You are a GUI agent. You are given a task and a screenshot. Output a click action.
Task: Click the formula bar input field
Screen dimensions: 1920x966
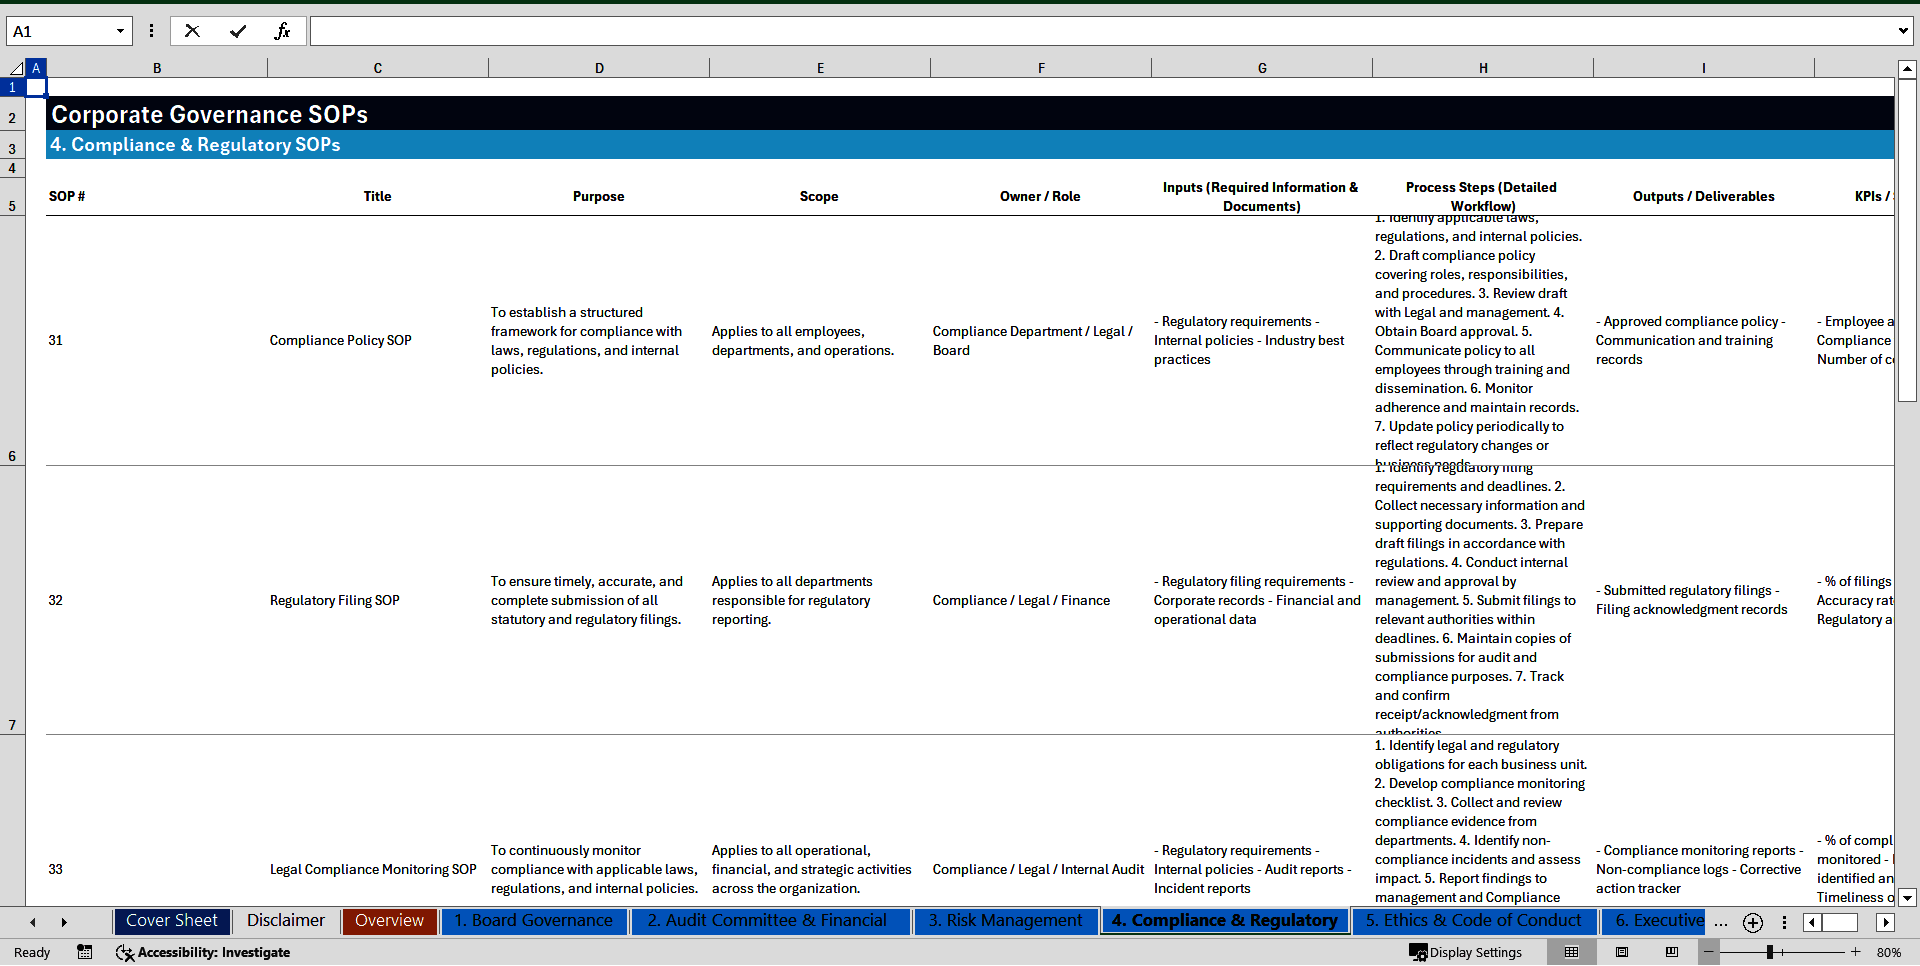[x=1100, y=31]
